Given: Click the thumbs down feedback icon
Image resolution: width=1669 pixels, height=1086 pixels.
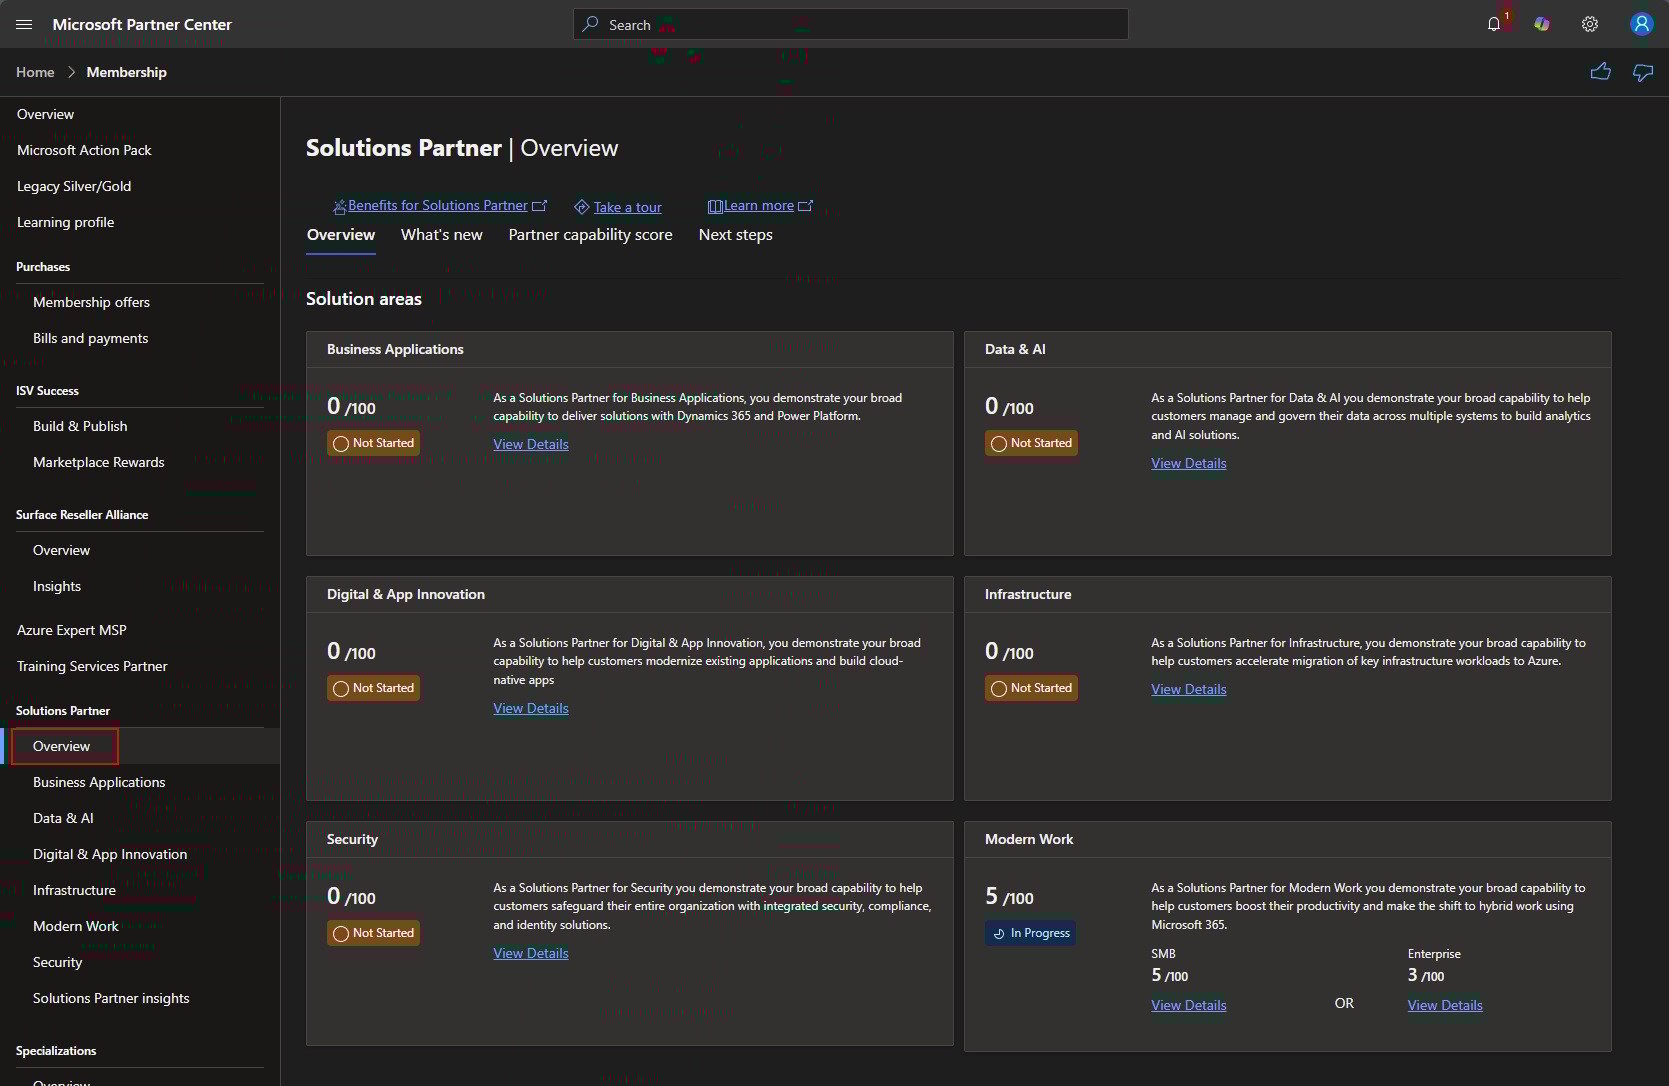Looking at the screenshot, I should tap(1643, 72).
